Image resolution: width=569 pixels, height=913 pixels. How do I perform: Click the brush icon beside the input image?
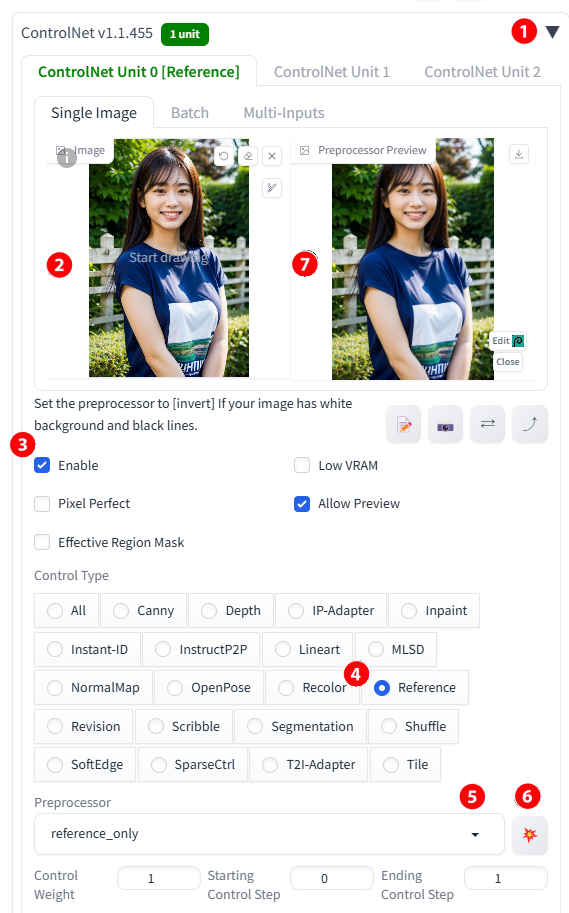click(272, 187)
